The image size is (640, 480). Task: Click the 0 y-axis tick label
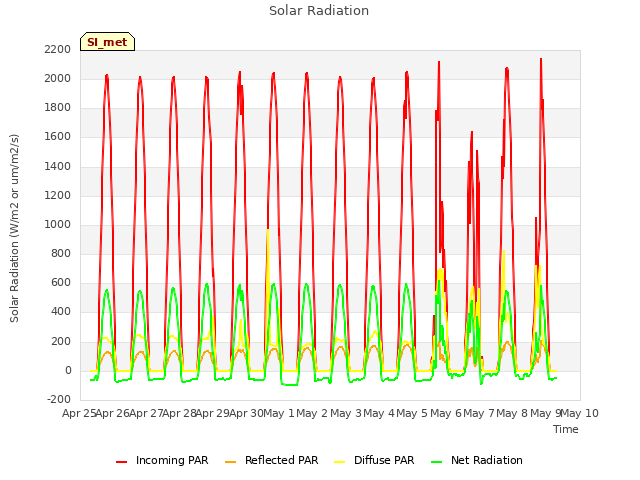coord(68,371)
